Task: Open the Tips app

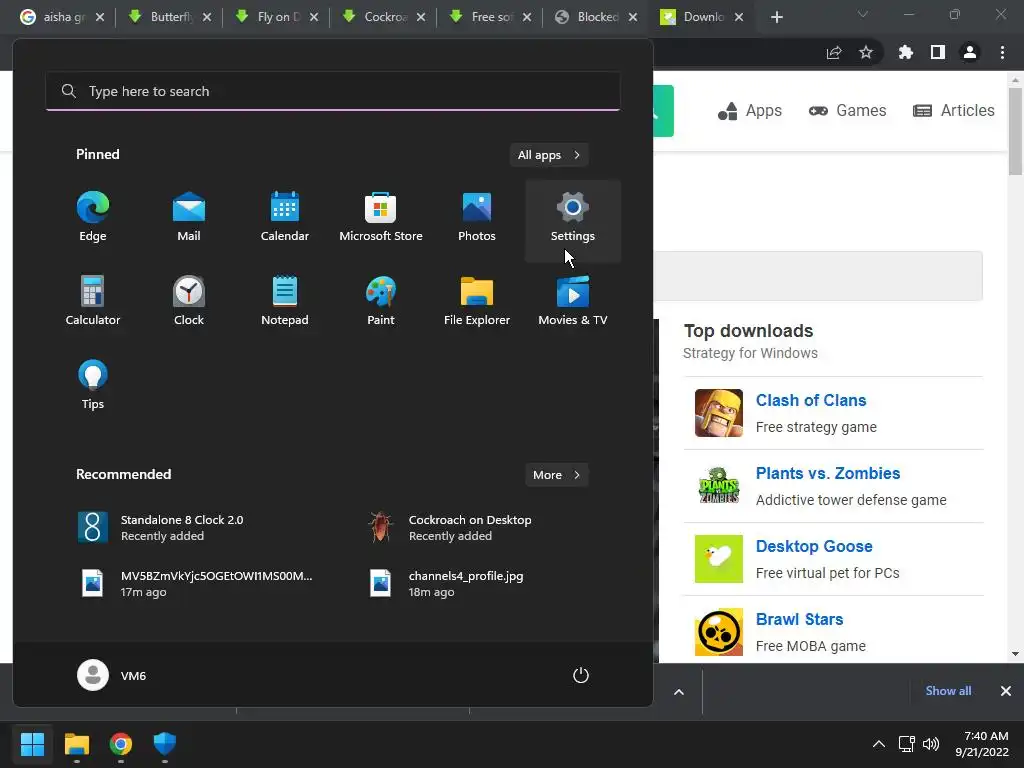Action: point(93,385)
